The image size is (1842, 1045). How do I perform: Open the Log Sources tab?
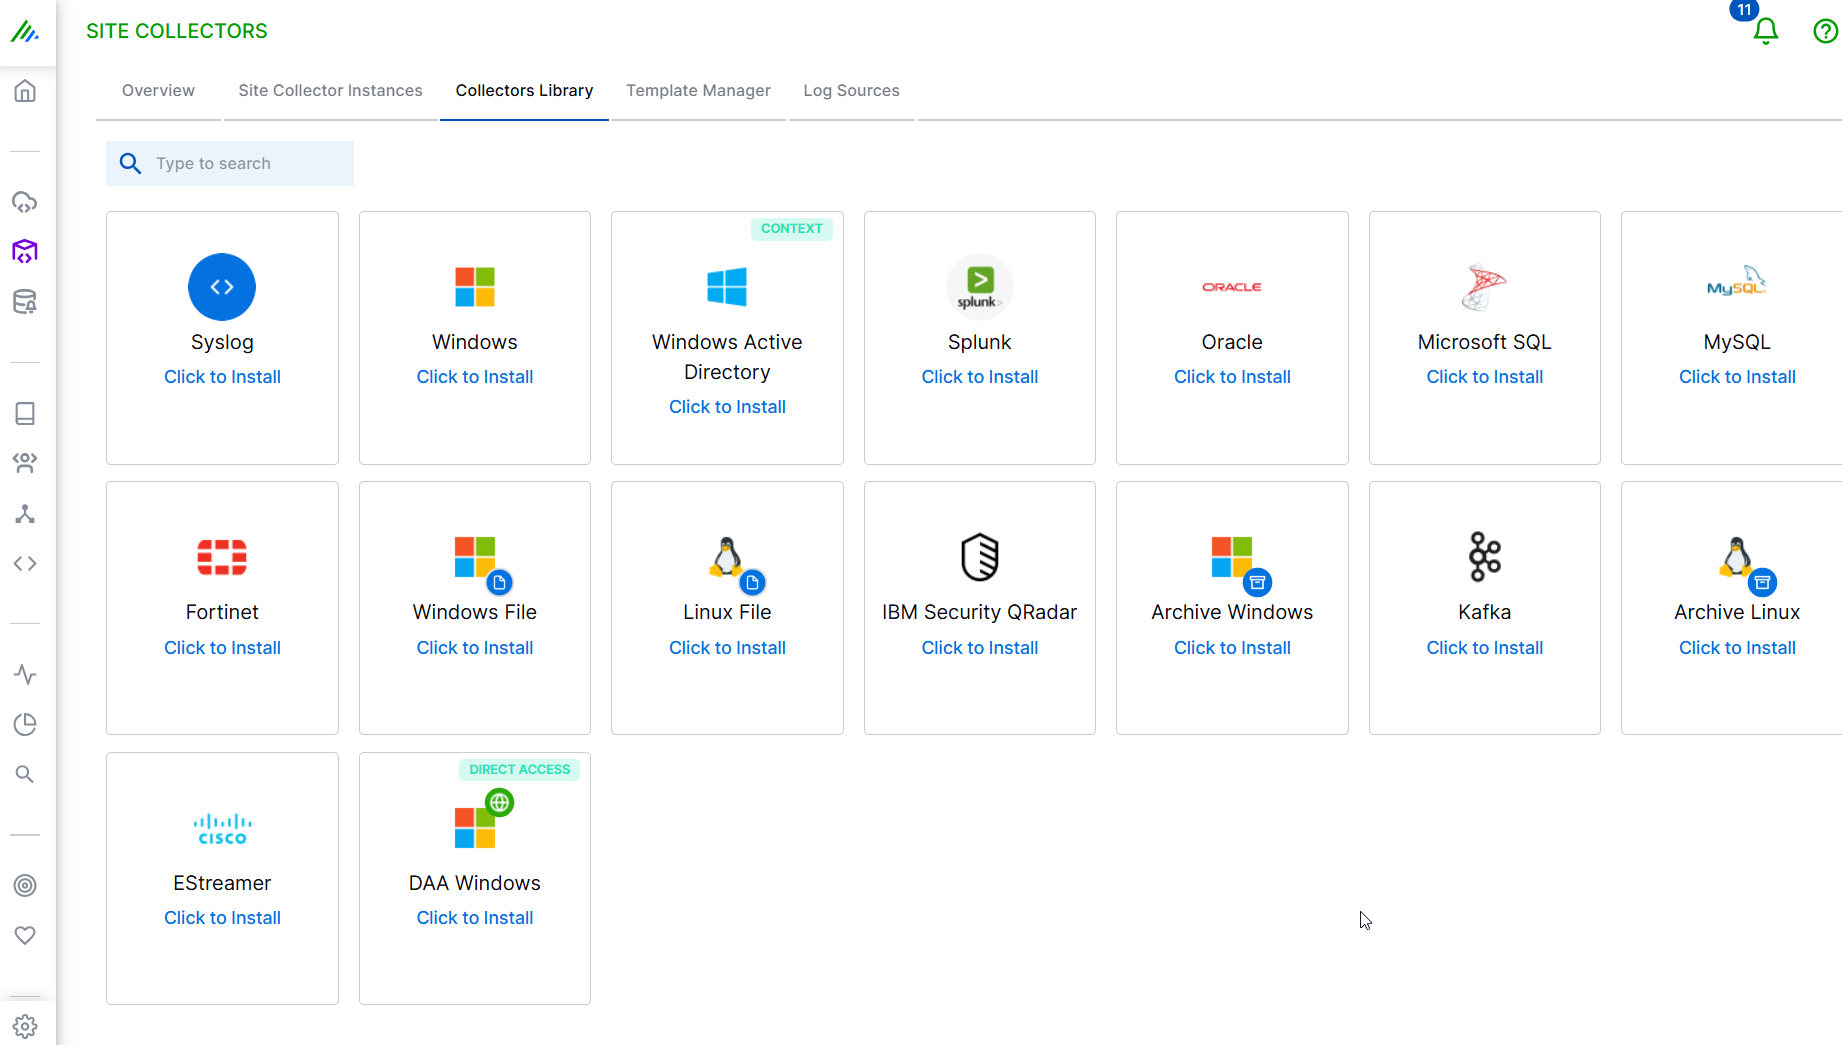click(x=851, y=90)
